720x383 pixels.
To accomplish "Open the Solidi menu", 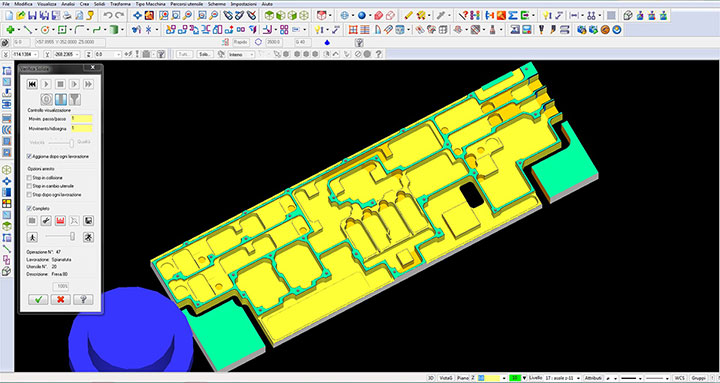I will [x=99, y=4].
